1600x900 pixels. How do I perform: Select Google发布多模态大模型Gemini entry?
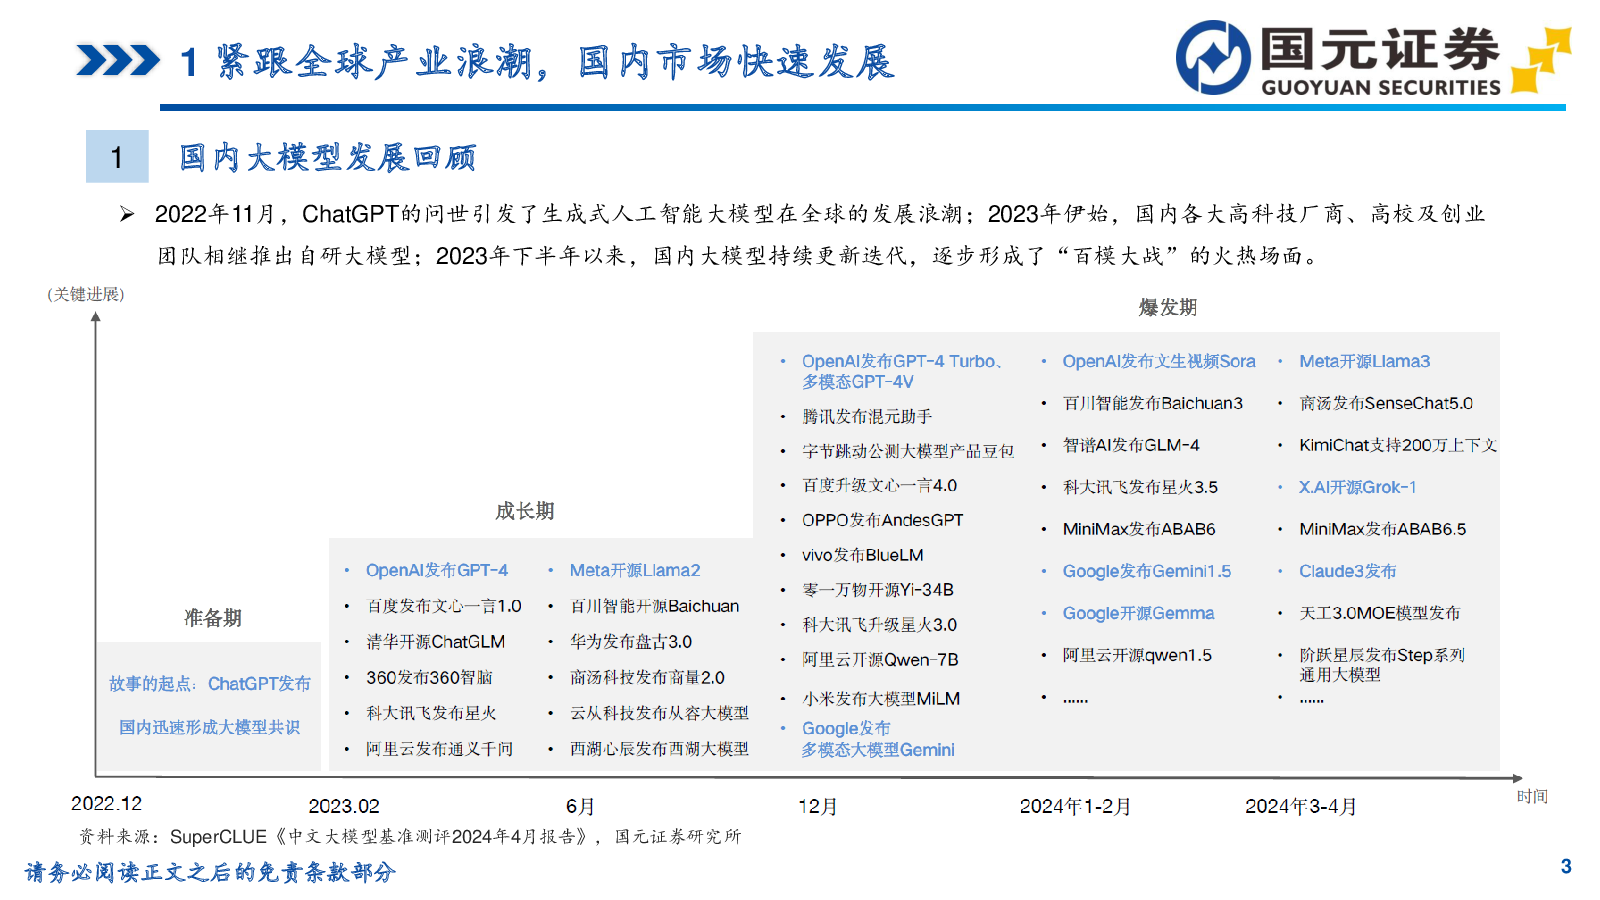(x=878, y=739)
